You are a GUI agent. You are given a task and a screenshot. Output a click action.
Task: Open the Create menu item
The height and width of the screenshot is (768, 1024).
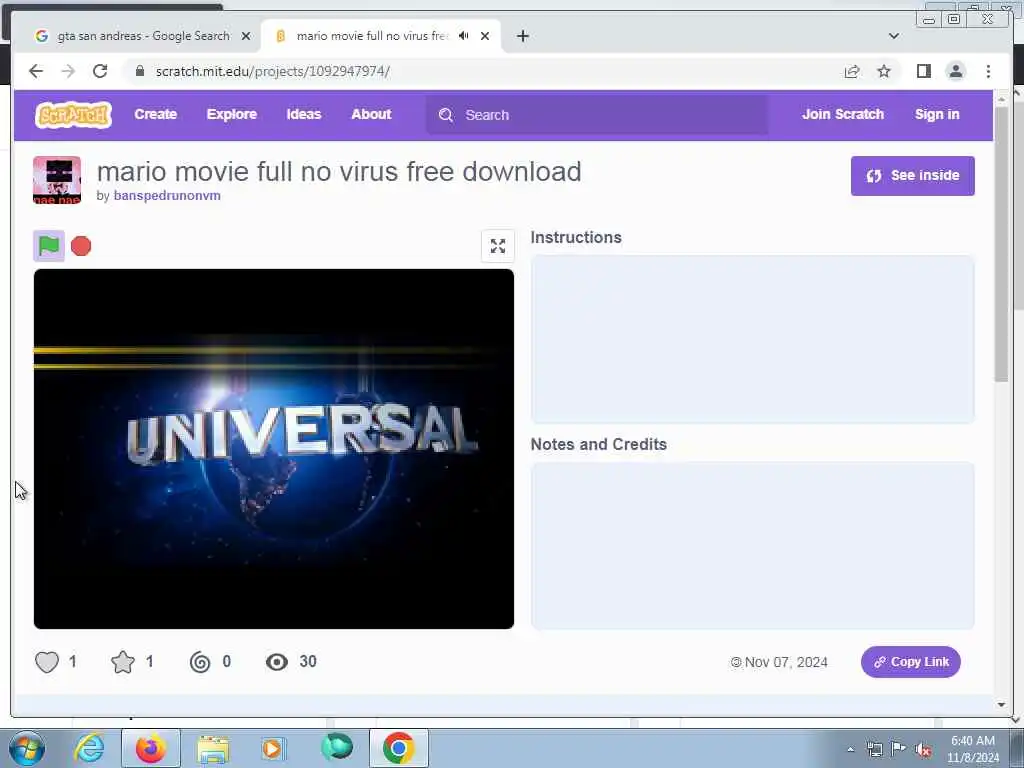pos(155,114)
